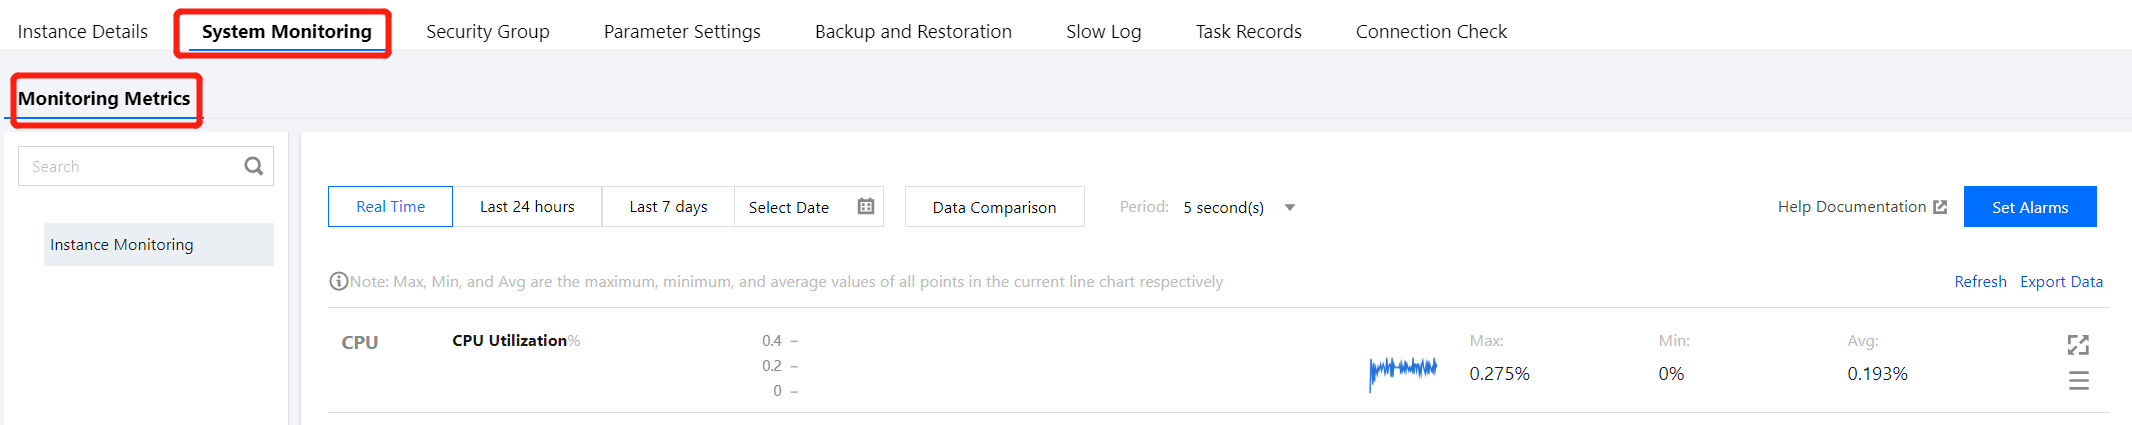Click the CPU Utilization sparkline chart
Image resolution: width=2132 pixels, height=425 pixels.
tap(1403, 371)
